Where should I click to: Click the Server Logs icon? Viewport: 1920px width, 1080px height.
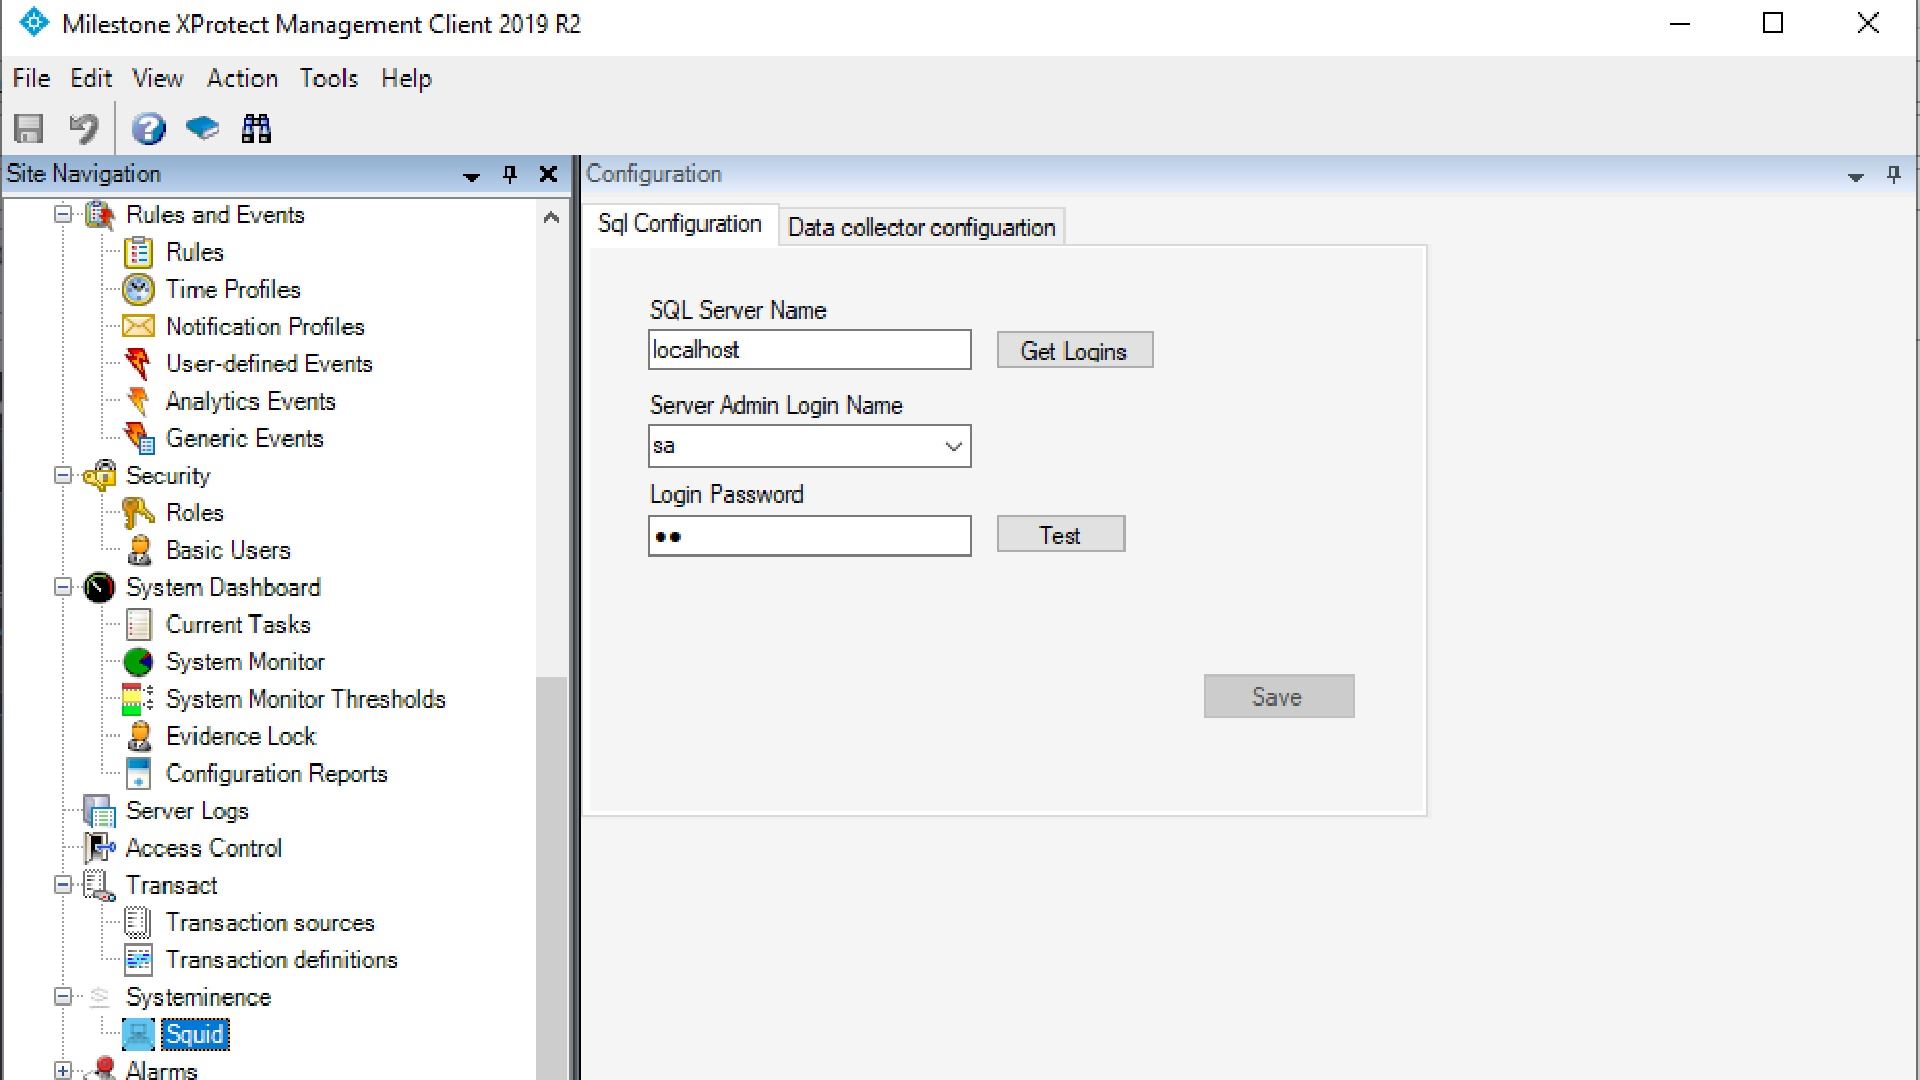99,811
